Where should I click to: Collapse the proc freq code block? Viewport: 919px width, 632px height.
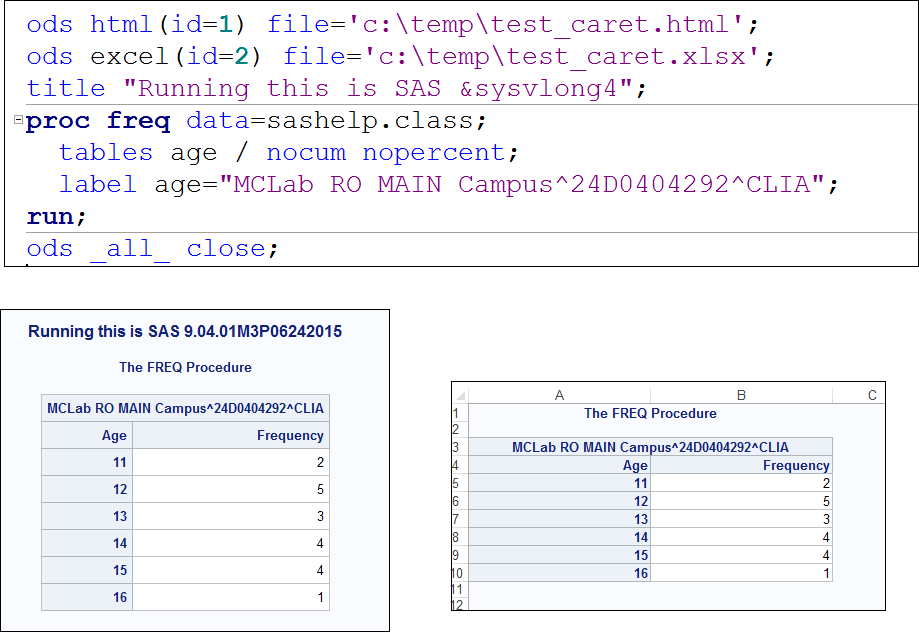click(x=18, y=121)
